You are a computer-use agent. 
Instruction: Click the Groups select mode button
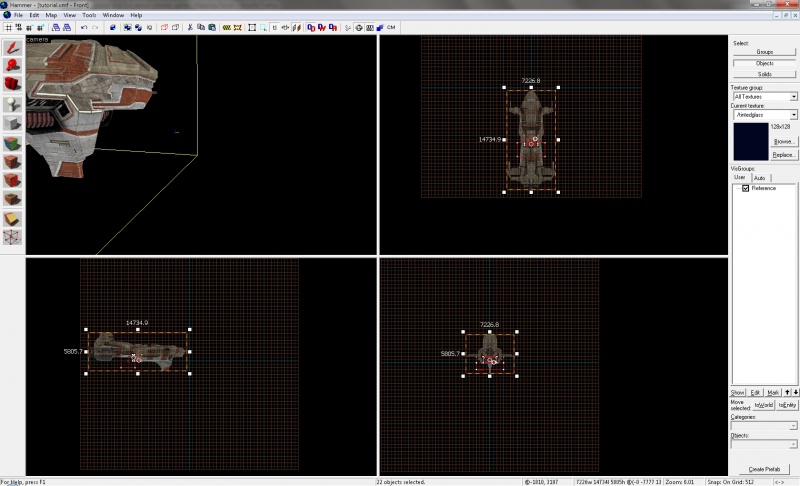click(x=764, y=52)
